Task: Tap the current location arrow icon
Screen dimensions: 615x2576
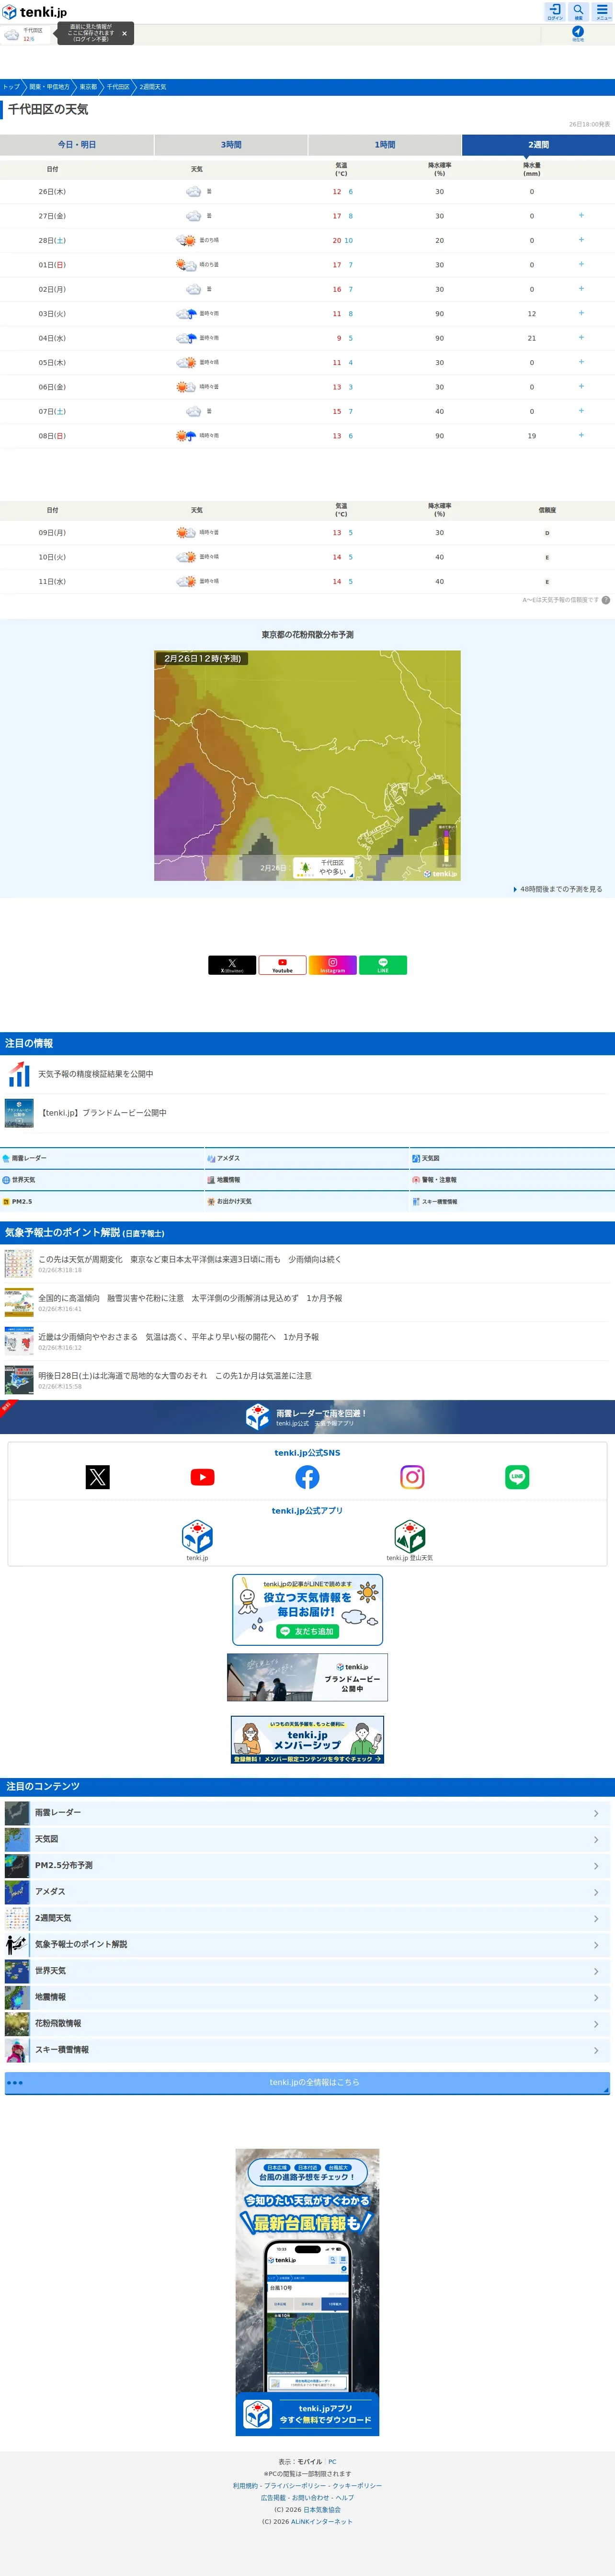Action: (578, 33)
